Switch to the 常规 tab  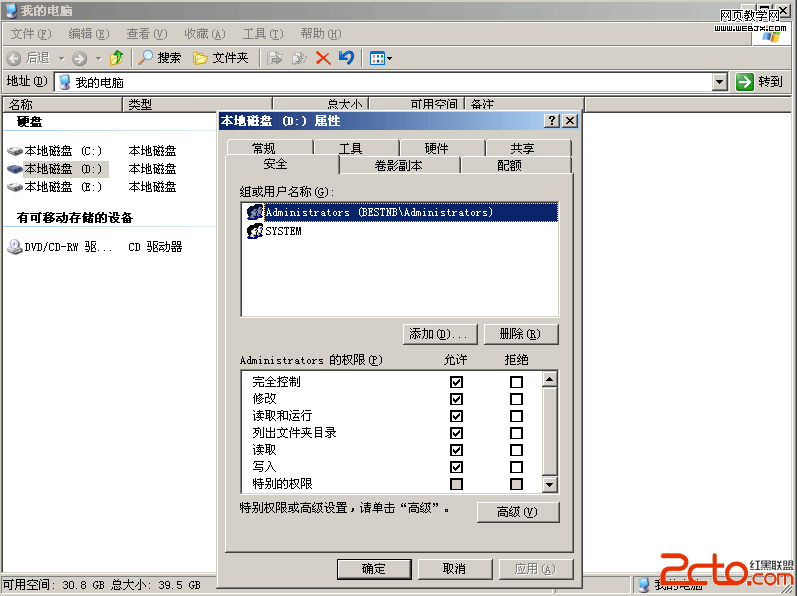pyautogui.click(x=270, y=147)
